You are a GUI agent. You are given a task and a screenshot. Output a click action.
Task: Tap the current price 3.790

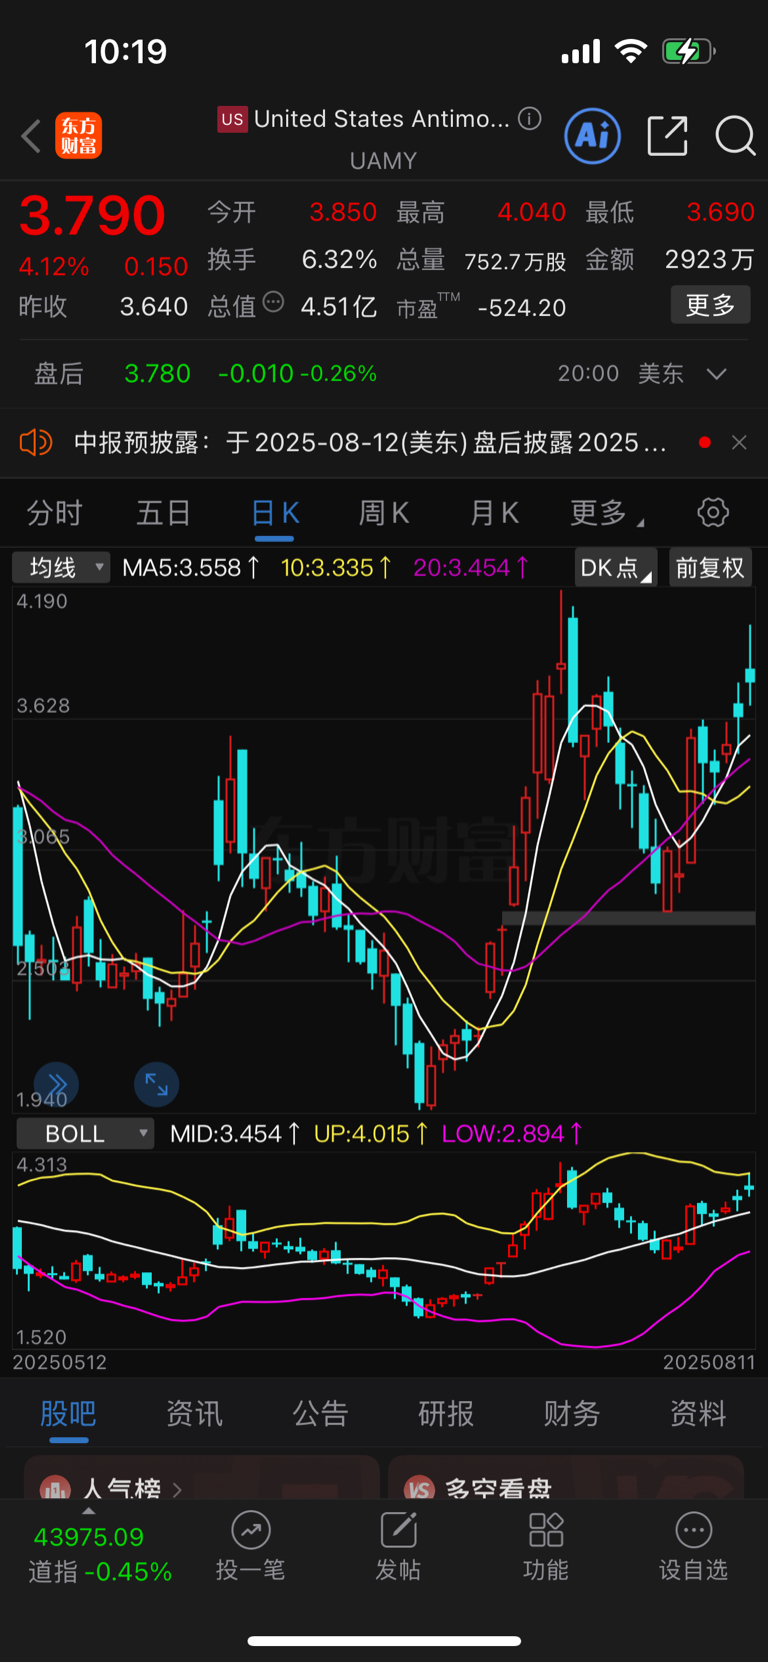92,215
